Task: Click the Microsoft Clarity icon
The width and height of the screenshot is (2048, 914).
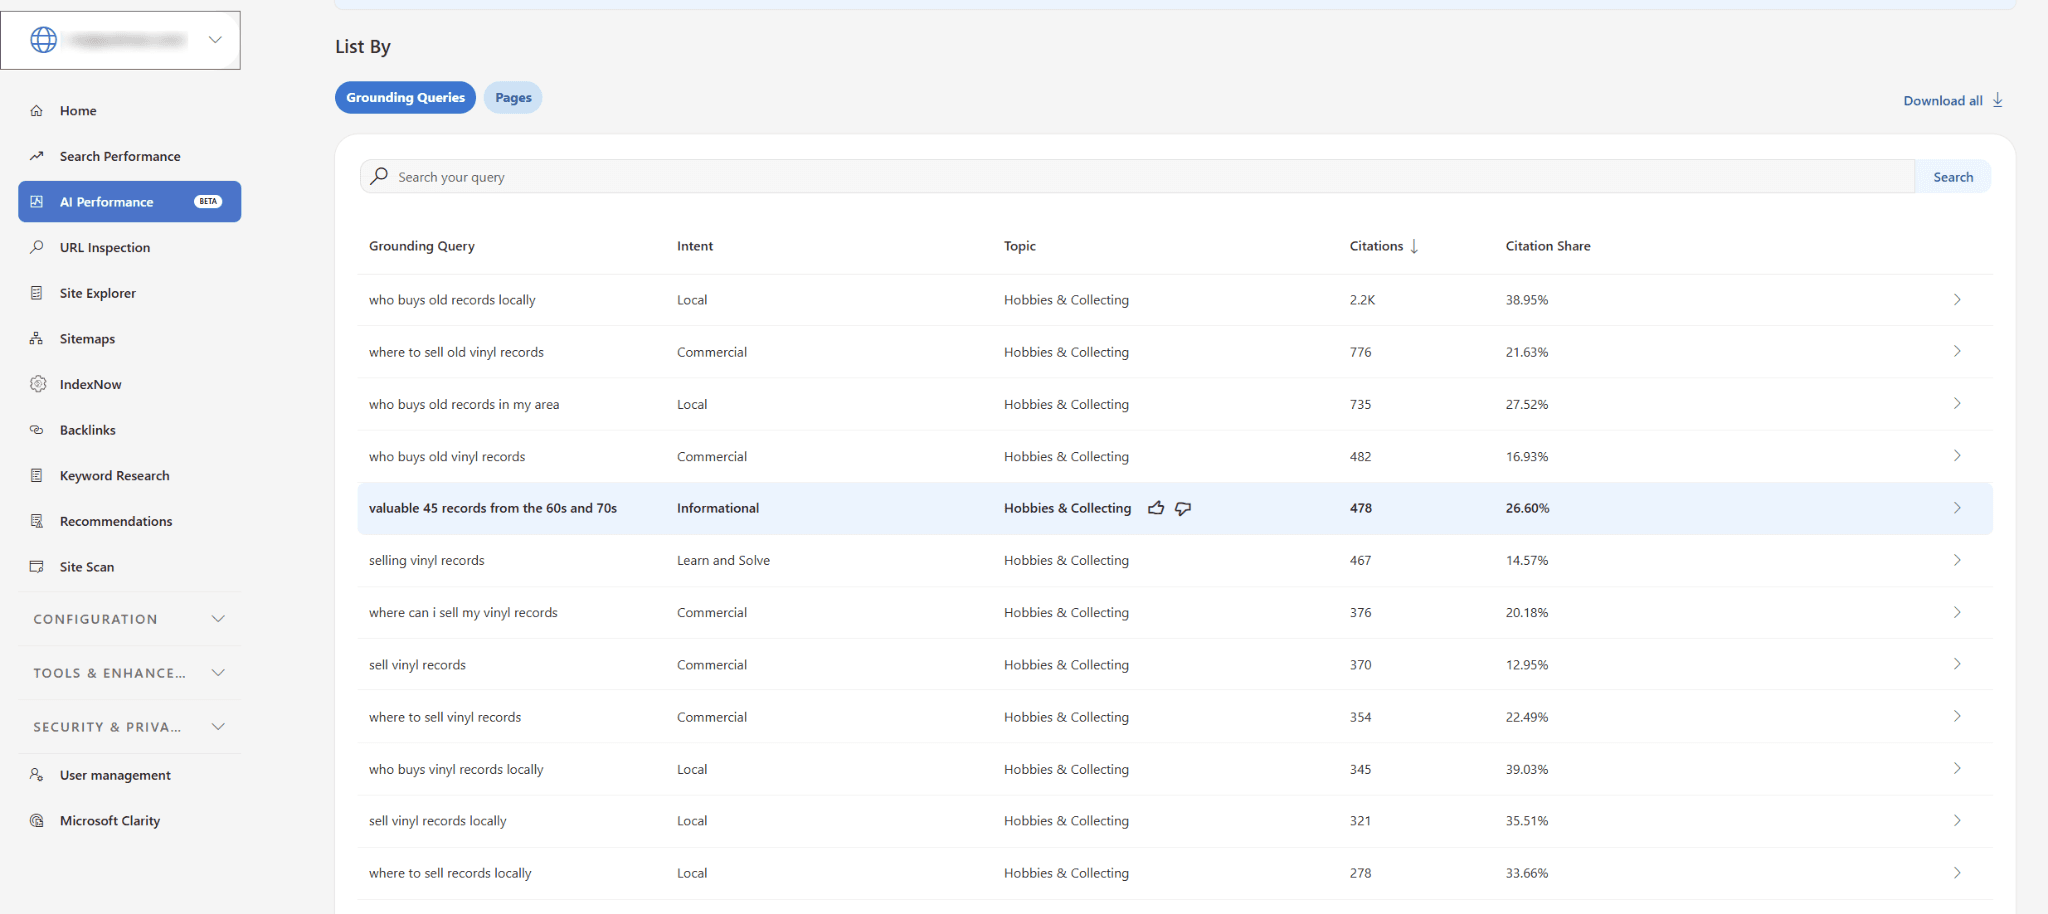Action: pos(37,821)
